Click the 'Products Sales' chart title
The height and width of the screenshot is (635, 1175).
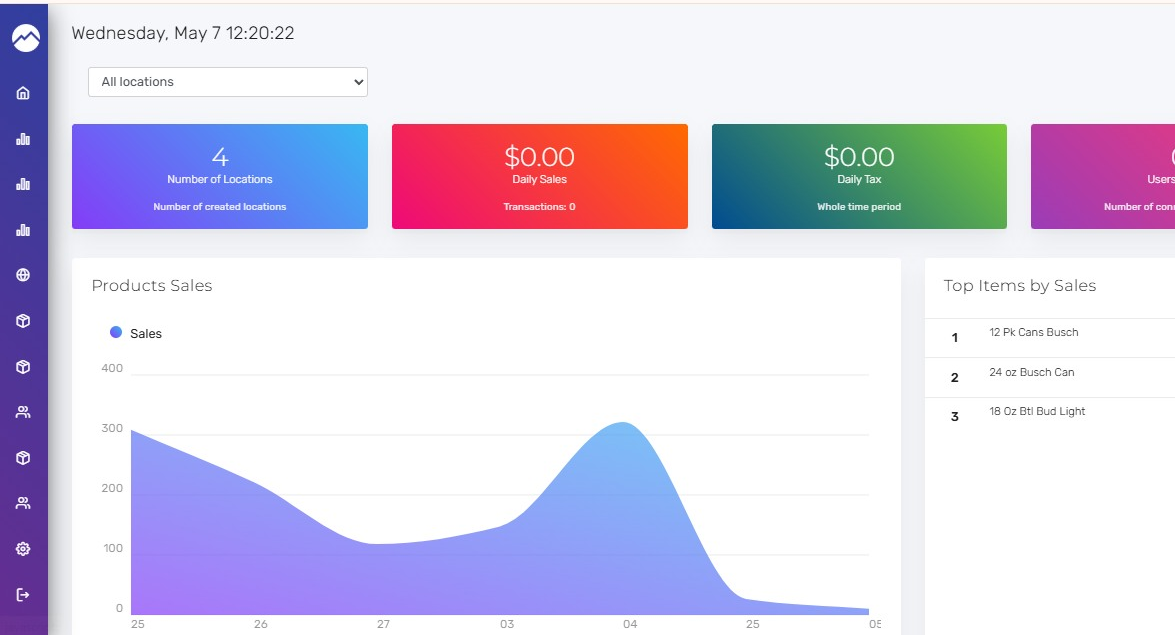[x=152, y=286]
